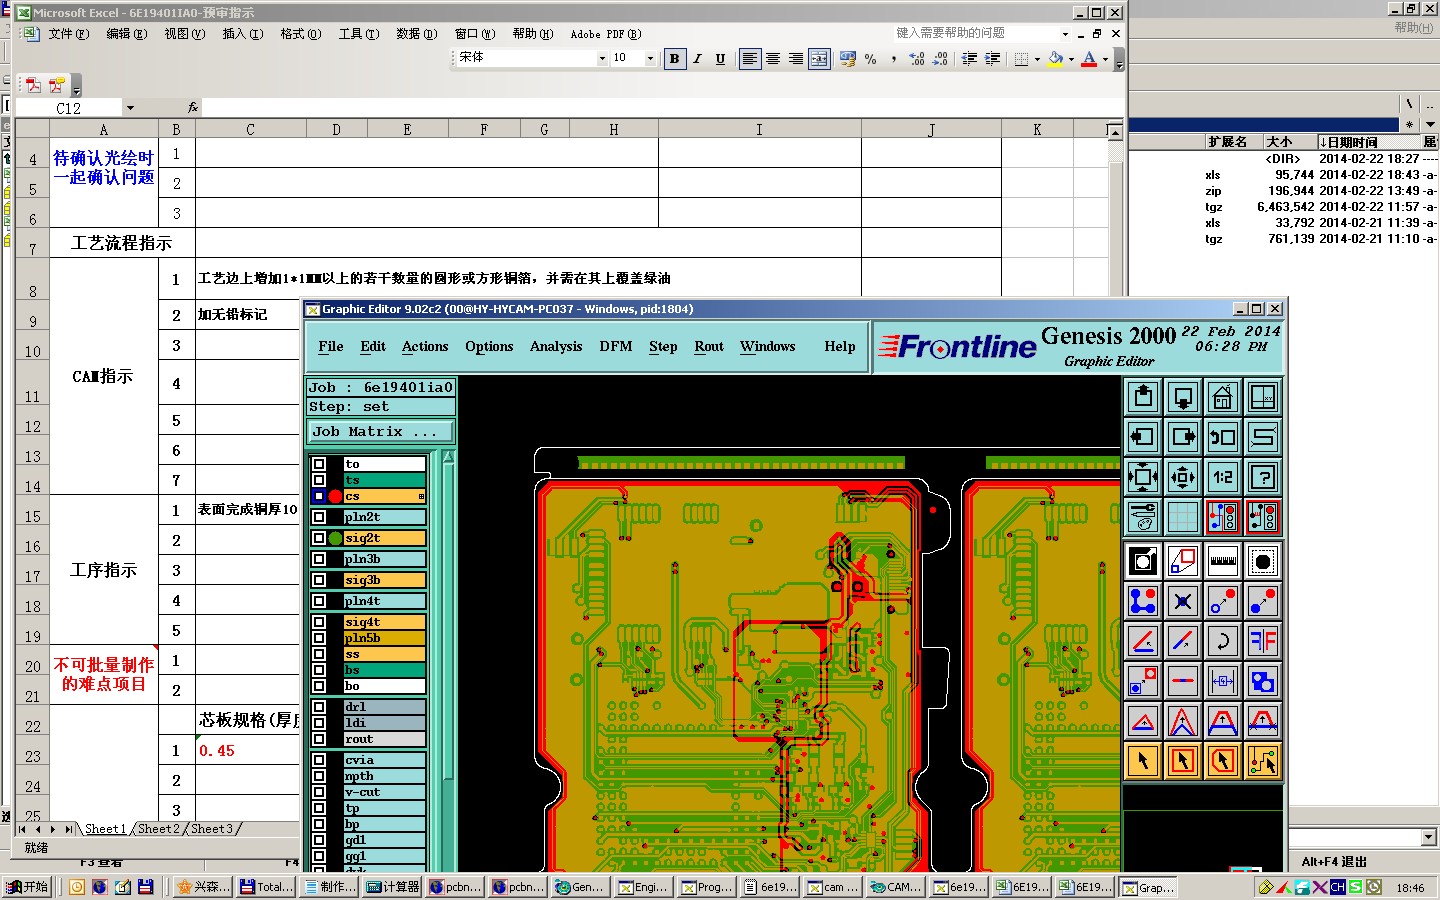This screenshot has width=1440, height=900.
Task: Open the dropdown at bottom right panel
Action: [1428, 837]
